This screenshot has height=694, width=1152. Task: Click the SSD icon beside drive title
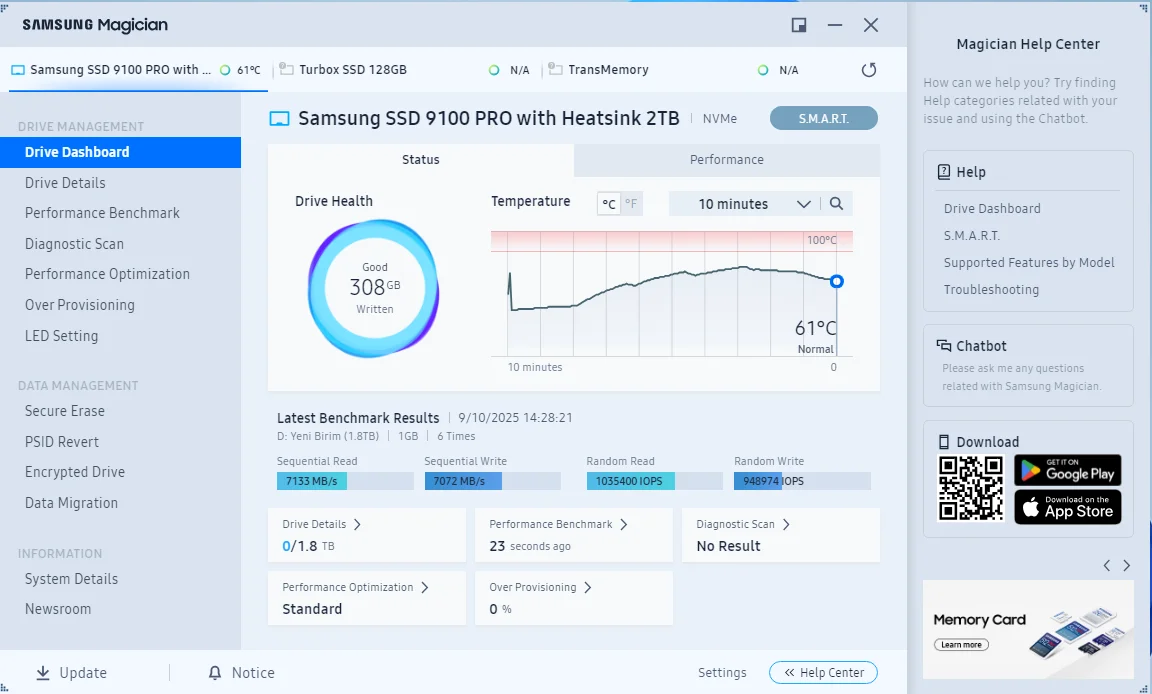point(279,118)
